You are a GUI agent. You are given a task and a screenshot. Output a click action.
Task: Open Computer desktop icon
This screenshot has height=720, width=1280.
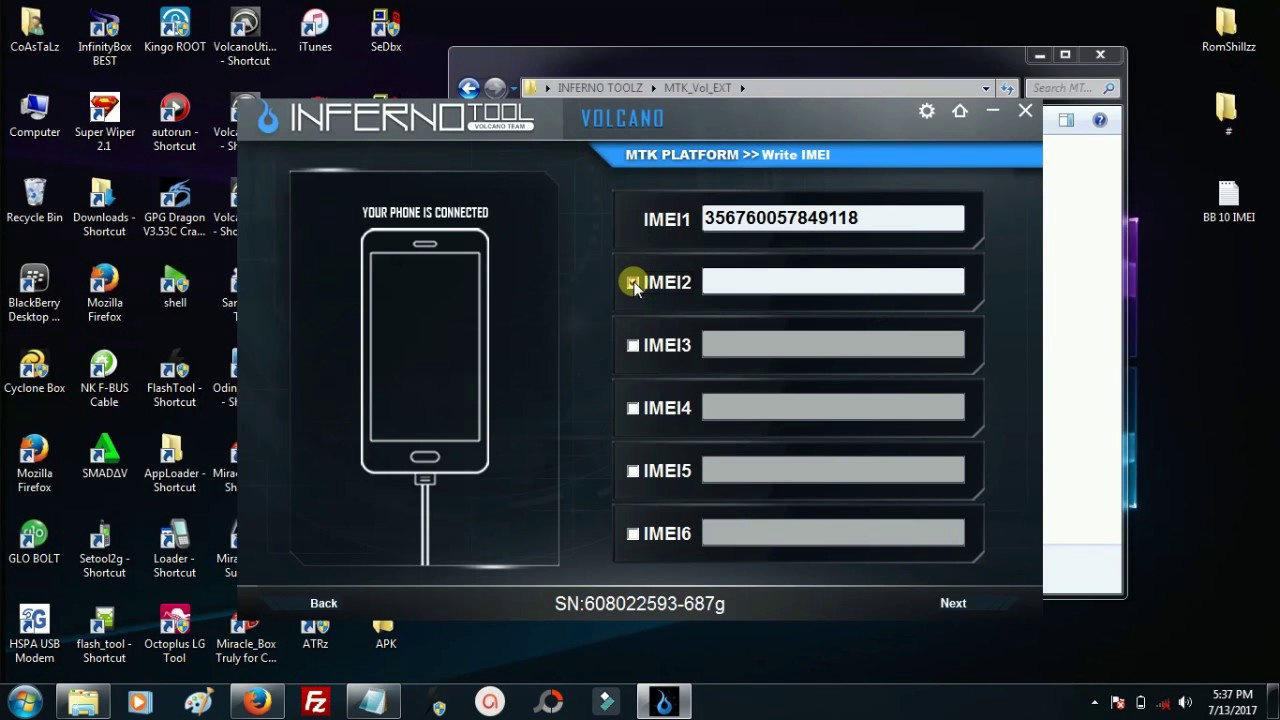34,115
